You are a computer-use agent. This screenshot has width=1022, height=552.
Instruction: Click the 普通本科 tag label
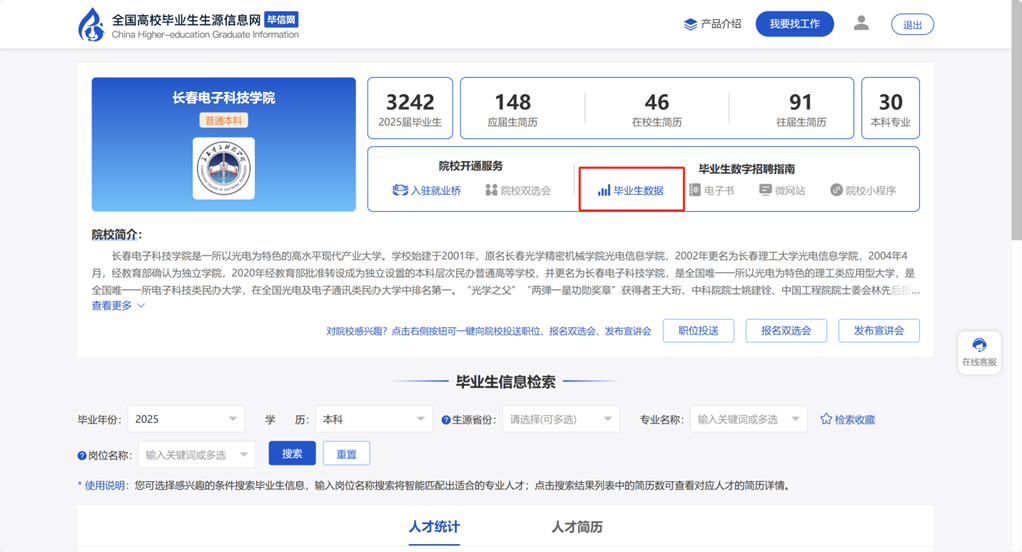point(224,121)
